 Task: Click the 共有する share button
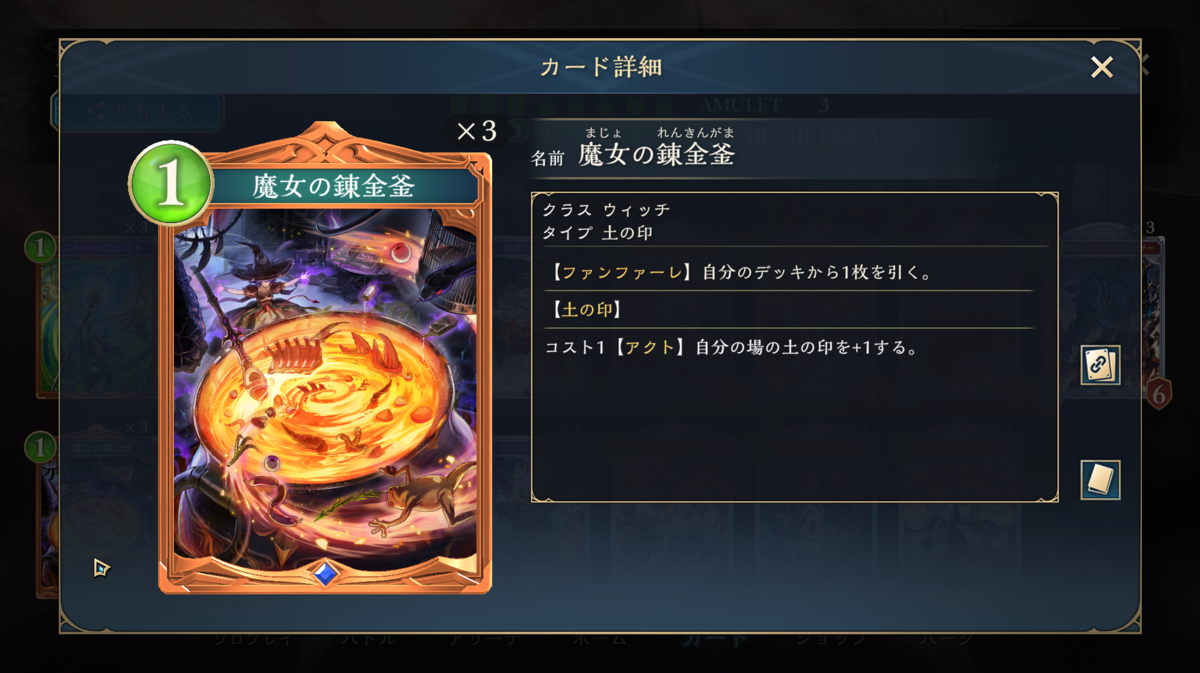(137, 112)
